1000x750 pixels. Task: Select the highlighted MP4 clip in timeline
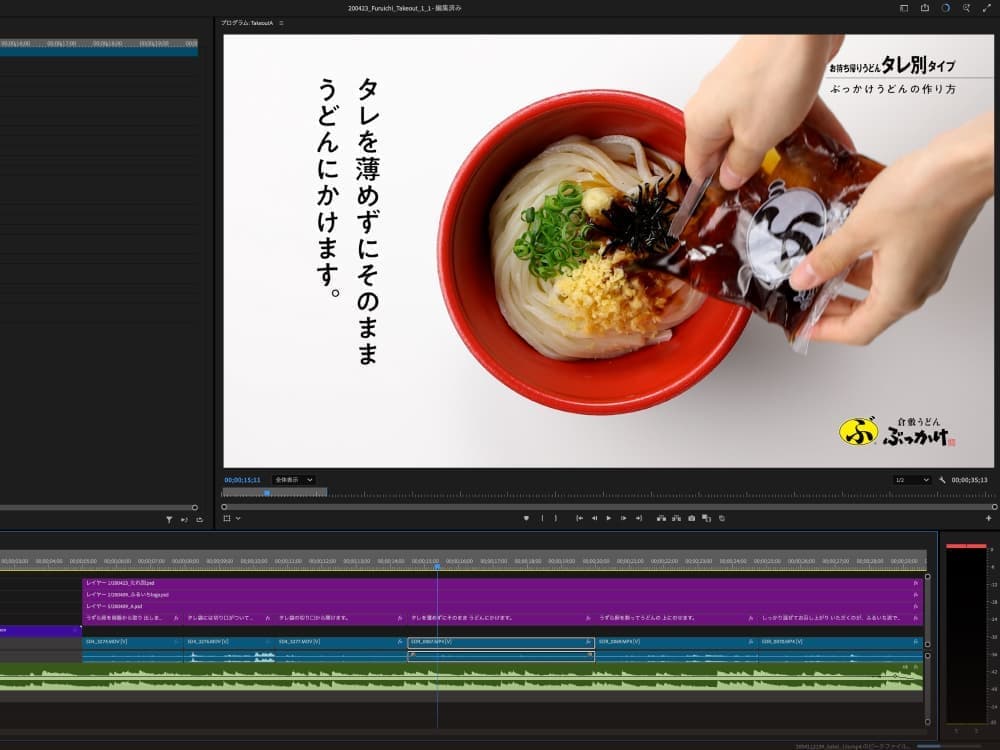pos(500,643)
